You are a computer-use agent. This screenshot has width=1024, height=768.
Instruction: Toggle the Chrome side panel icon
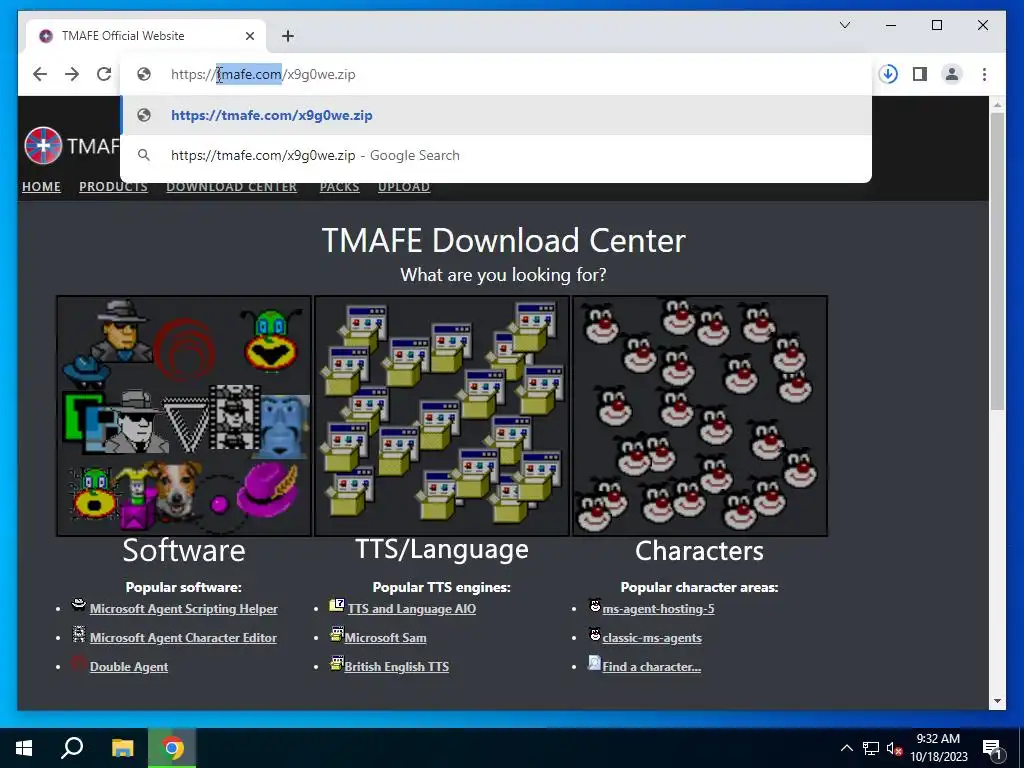(920, 74)
